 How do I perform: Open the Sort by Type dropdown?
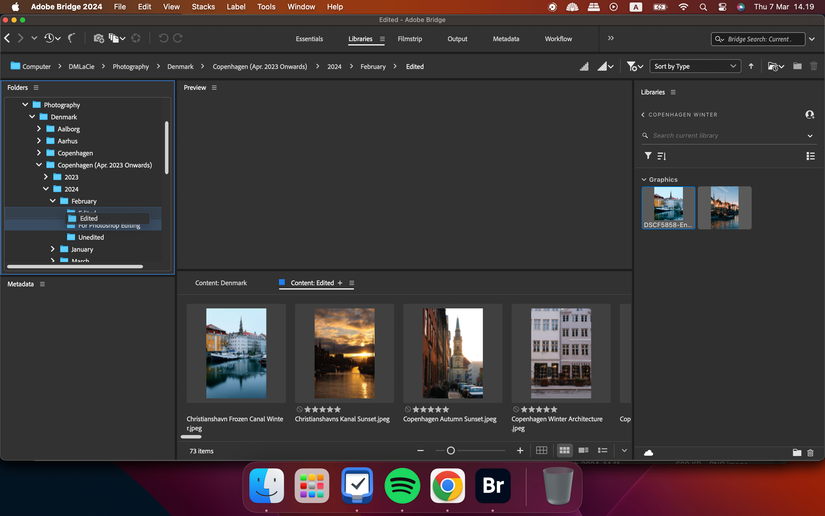(x=695, y=66)
